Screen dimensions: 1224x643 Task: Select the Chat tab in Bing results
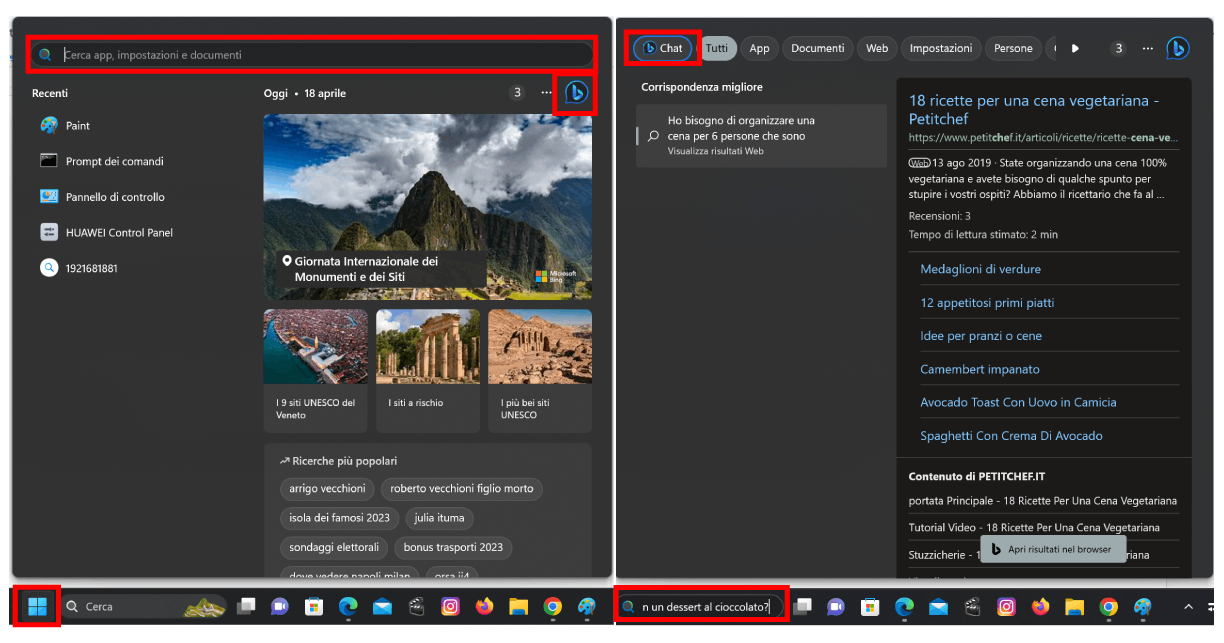pyautogui.click(x=661, y=47)
